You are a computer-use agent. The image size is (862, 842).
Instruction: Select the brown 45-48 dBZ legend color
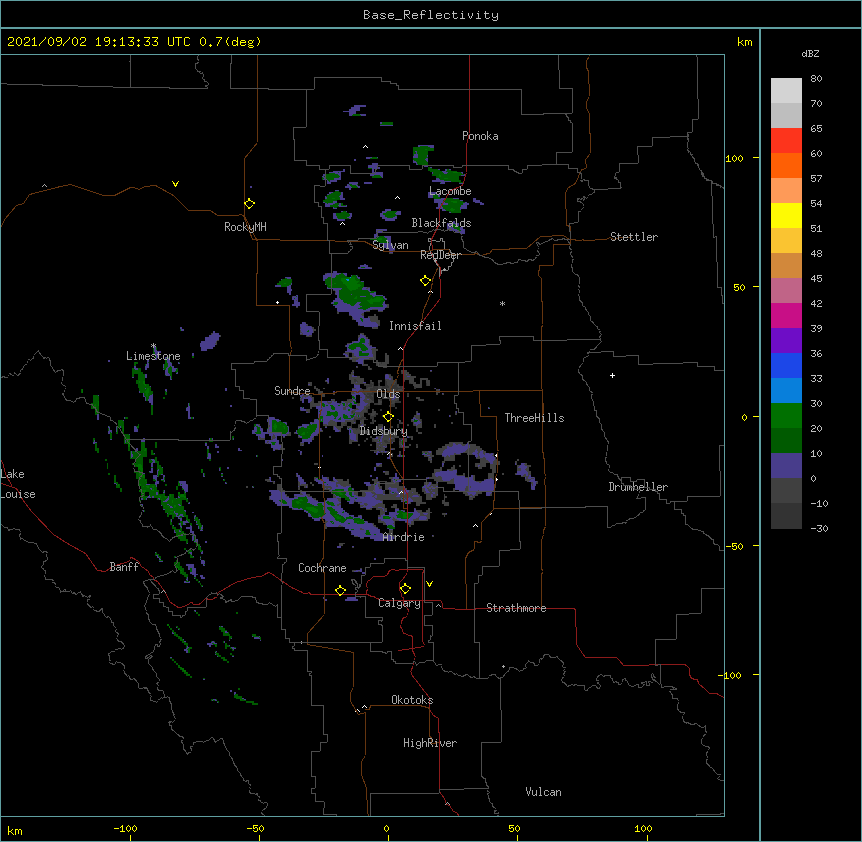tap(786, 265)
